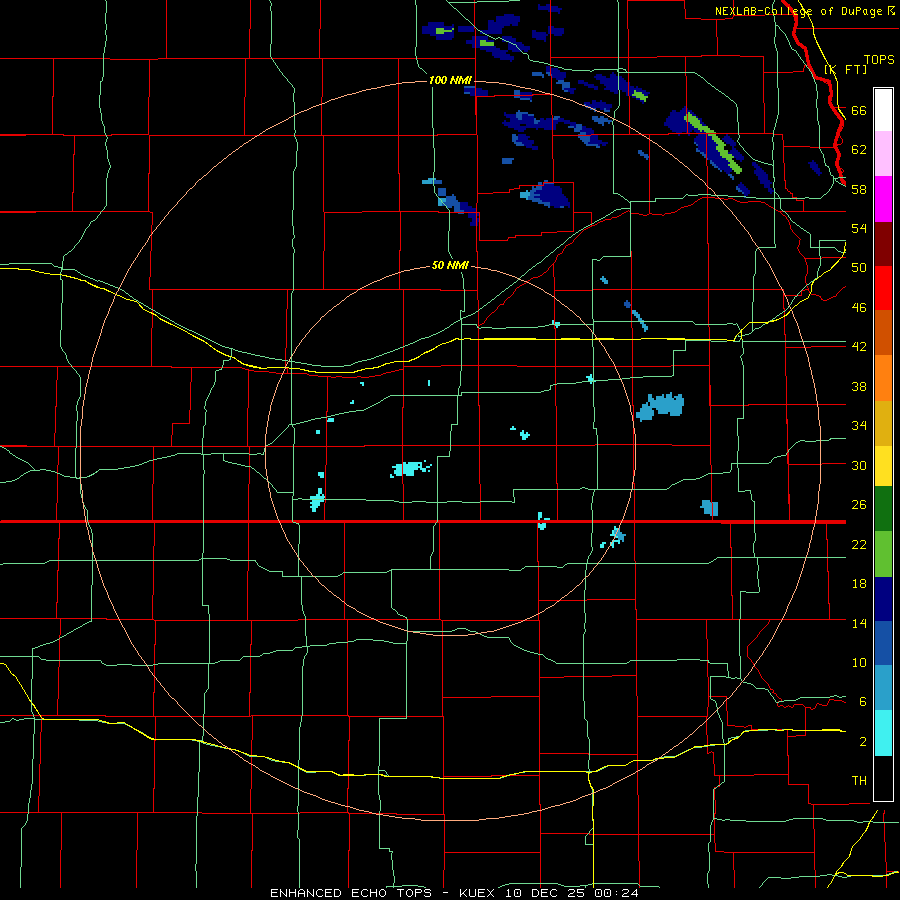Image resolution: width=900 pixels, height=900 pixels.
Task: Pick the navy legend swatch
Action: 883,599
